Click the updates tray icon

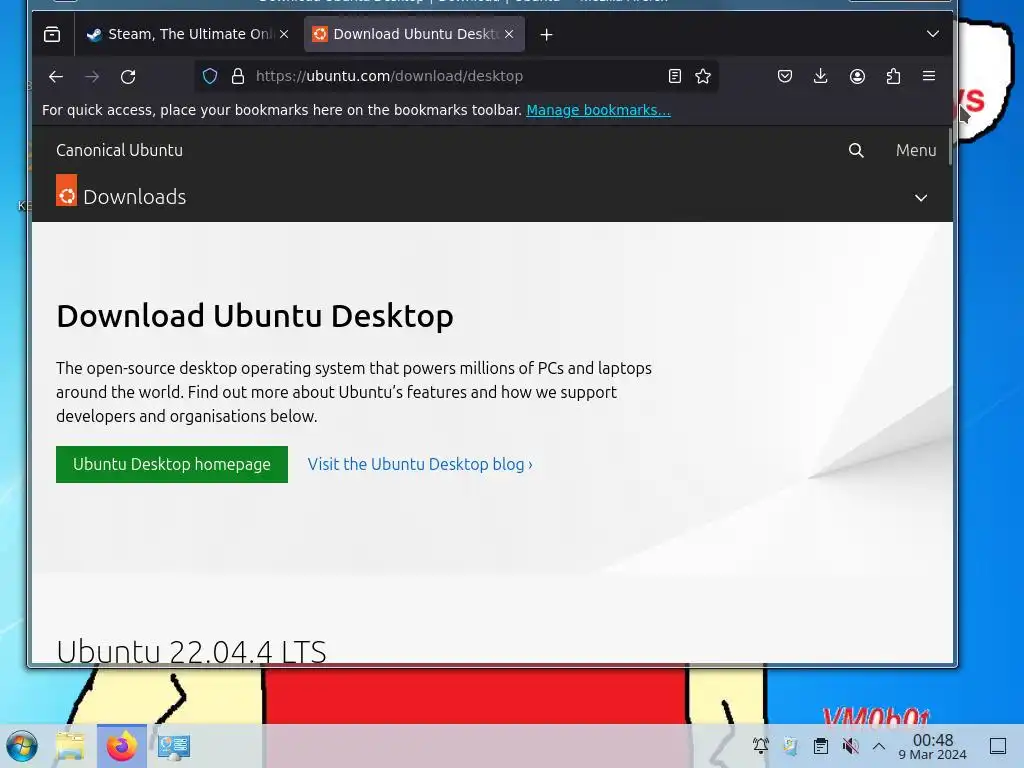pos(790,746)
